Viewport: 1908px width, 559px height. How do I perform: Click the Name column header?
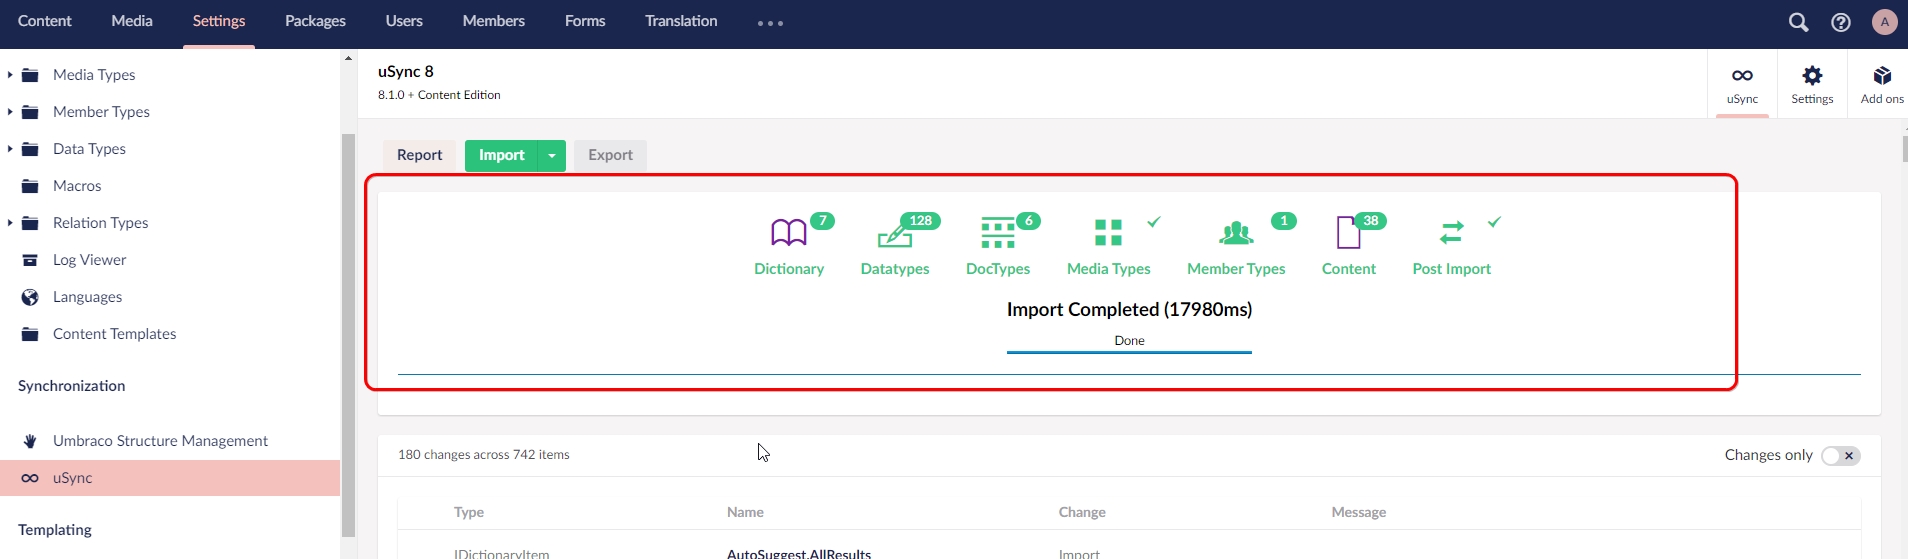(x=745, y=512)
